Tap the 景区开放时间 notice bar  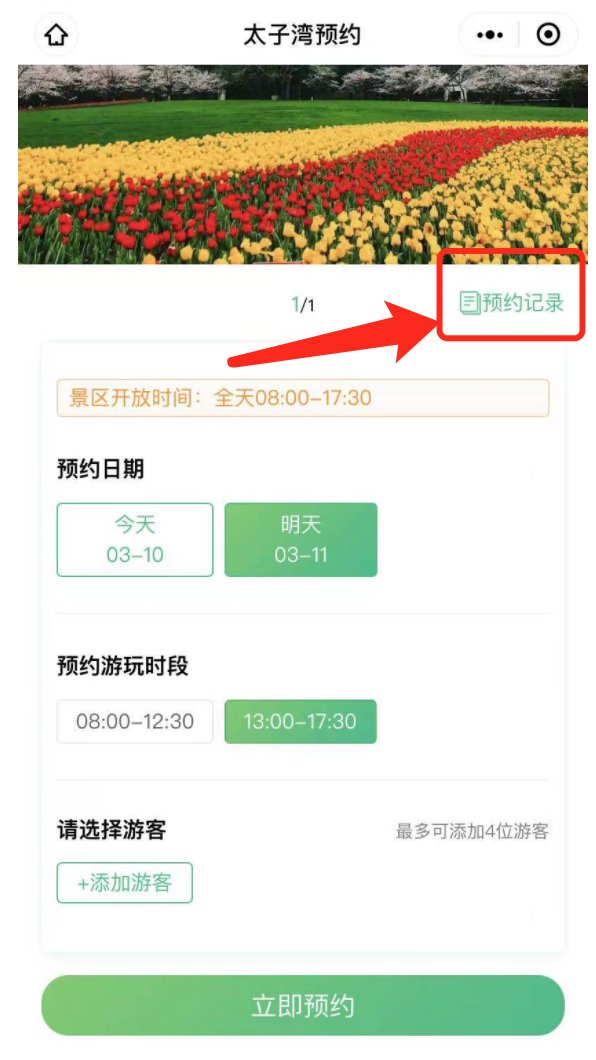tap(303, 398)
